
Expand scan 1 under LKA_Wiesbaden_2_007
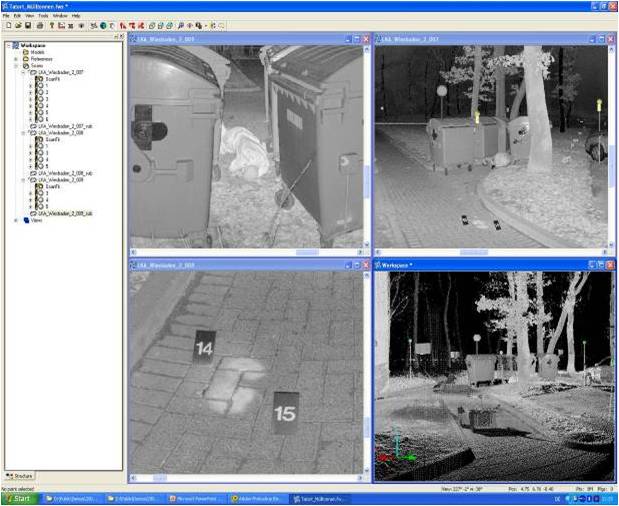(30, 86)
